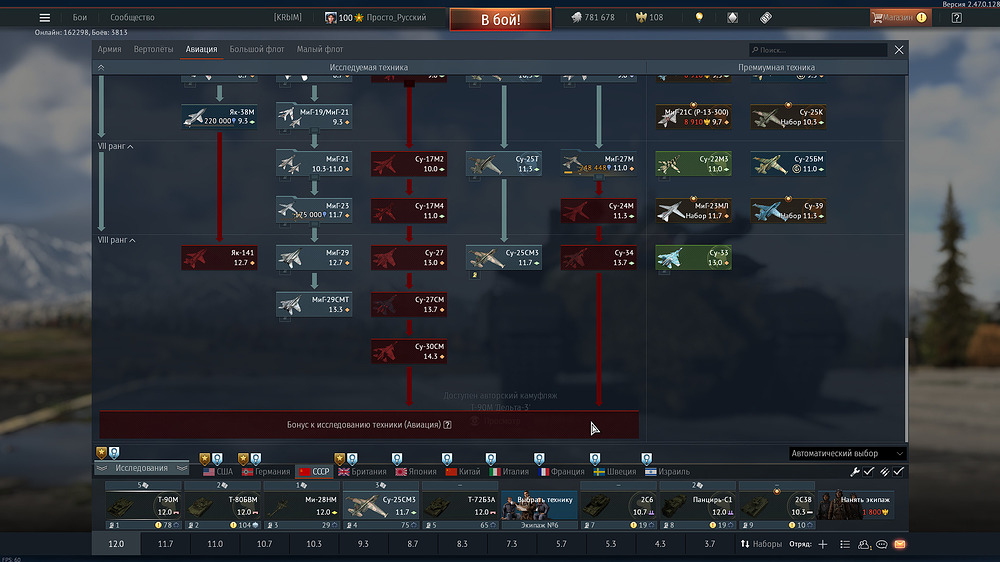1000x562 pixels.
Task: Click the light bulb hints icon
Action: [x=699, y=18]
